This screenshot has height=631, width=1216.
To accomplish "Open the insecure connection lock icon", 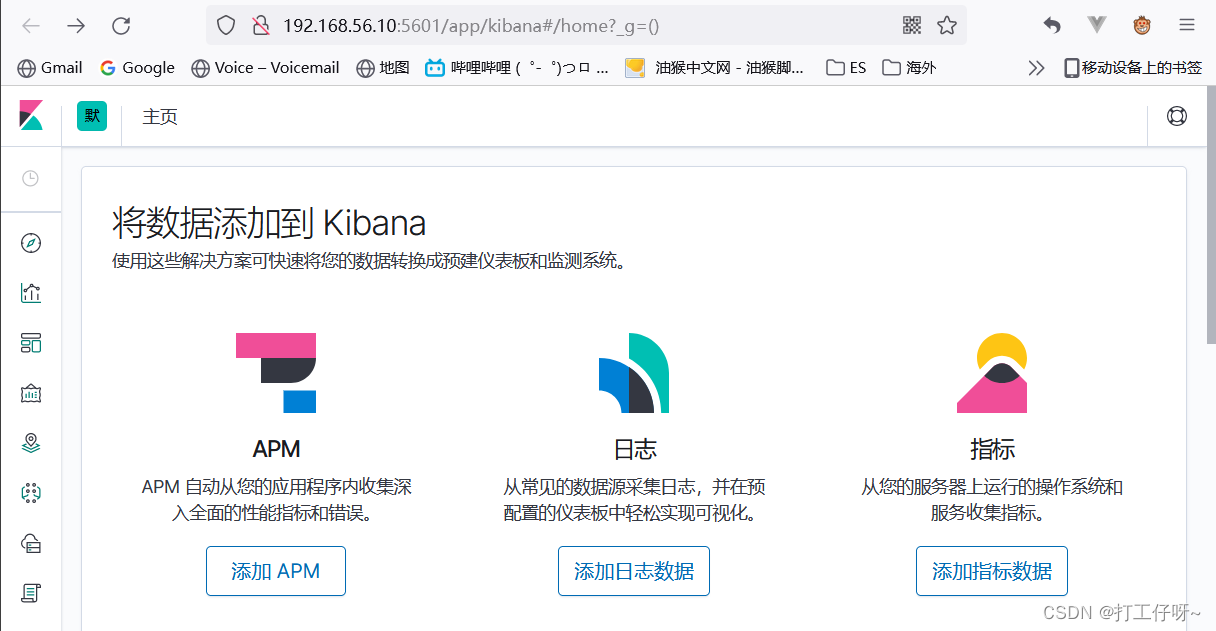I will [x=260, y=26].
